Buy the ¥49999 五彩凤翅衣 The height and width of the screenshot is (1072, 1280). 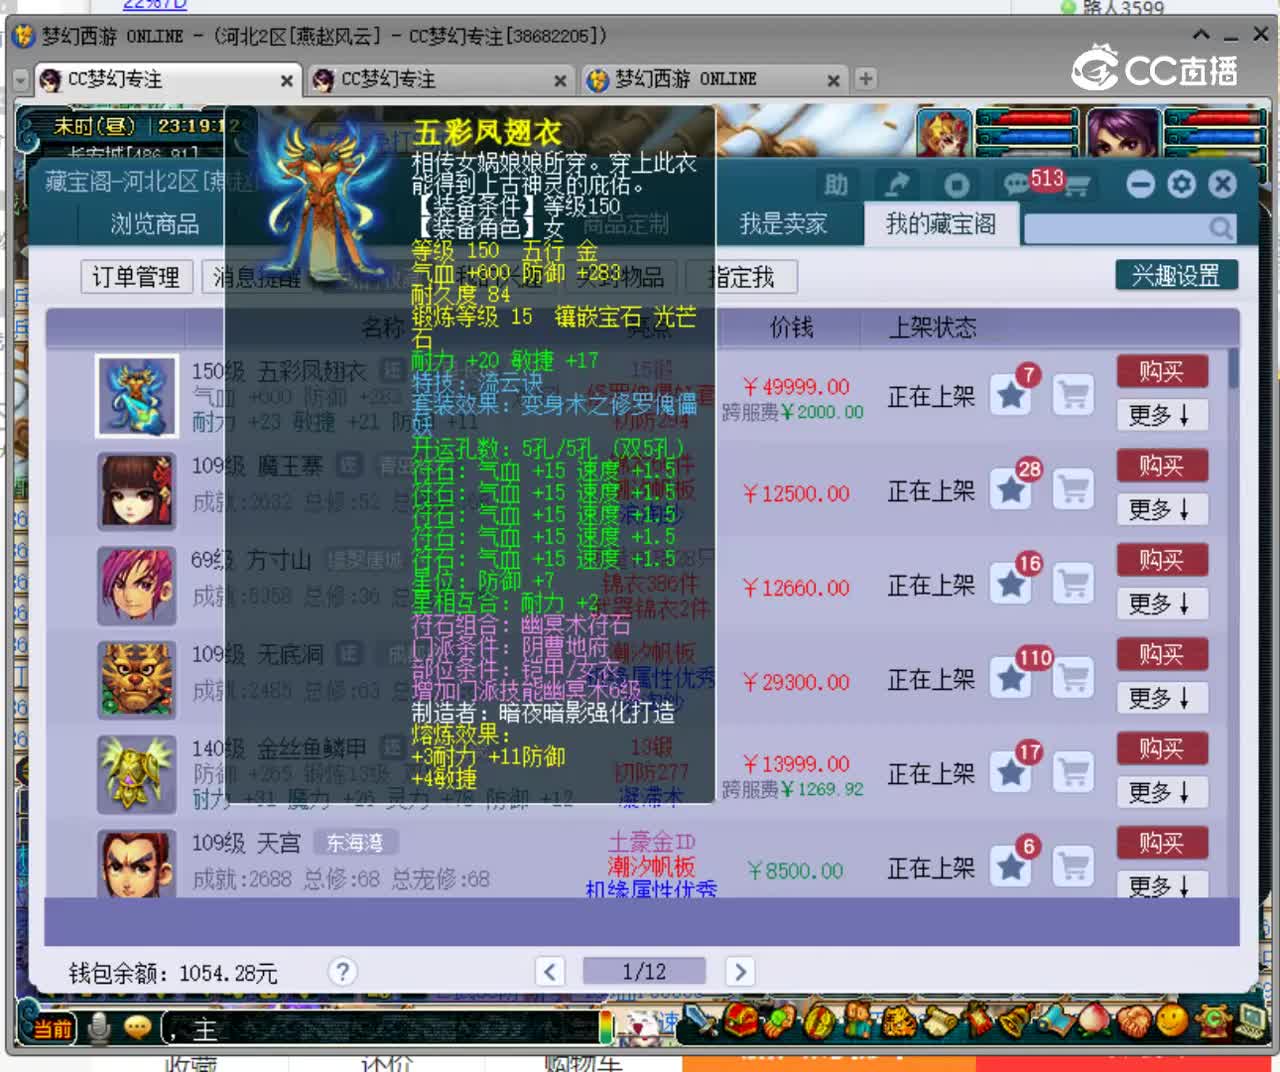click(1162, 372)
